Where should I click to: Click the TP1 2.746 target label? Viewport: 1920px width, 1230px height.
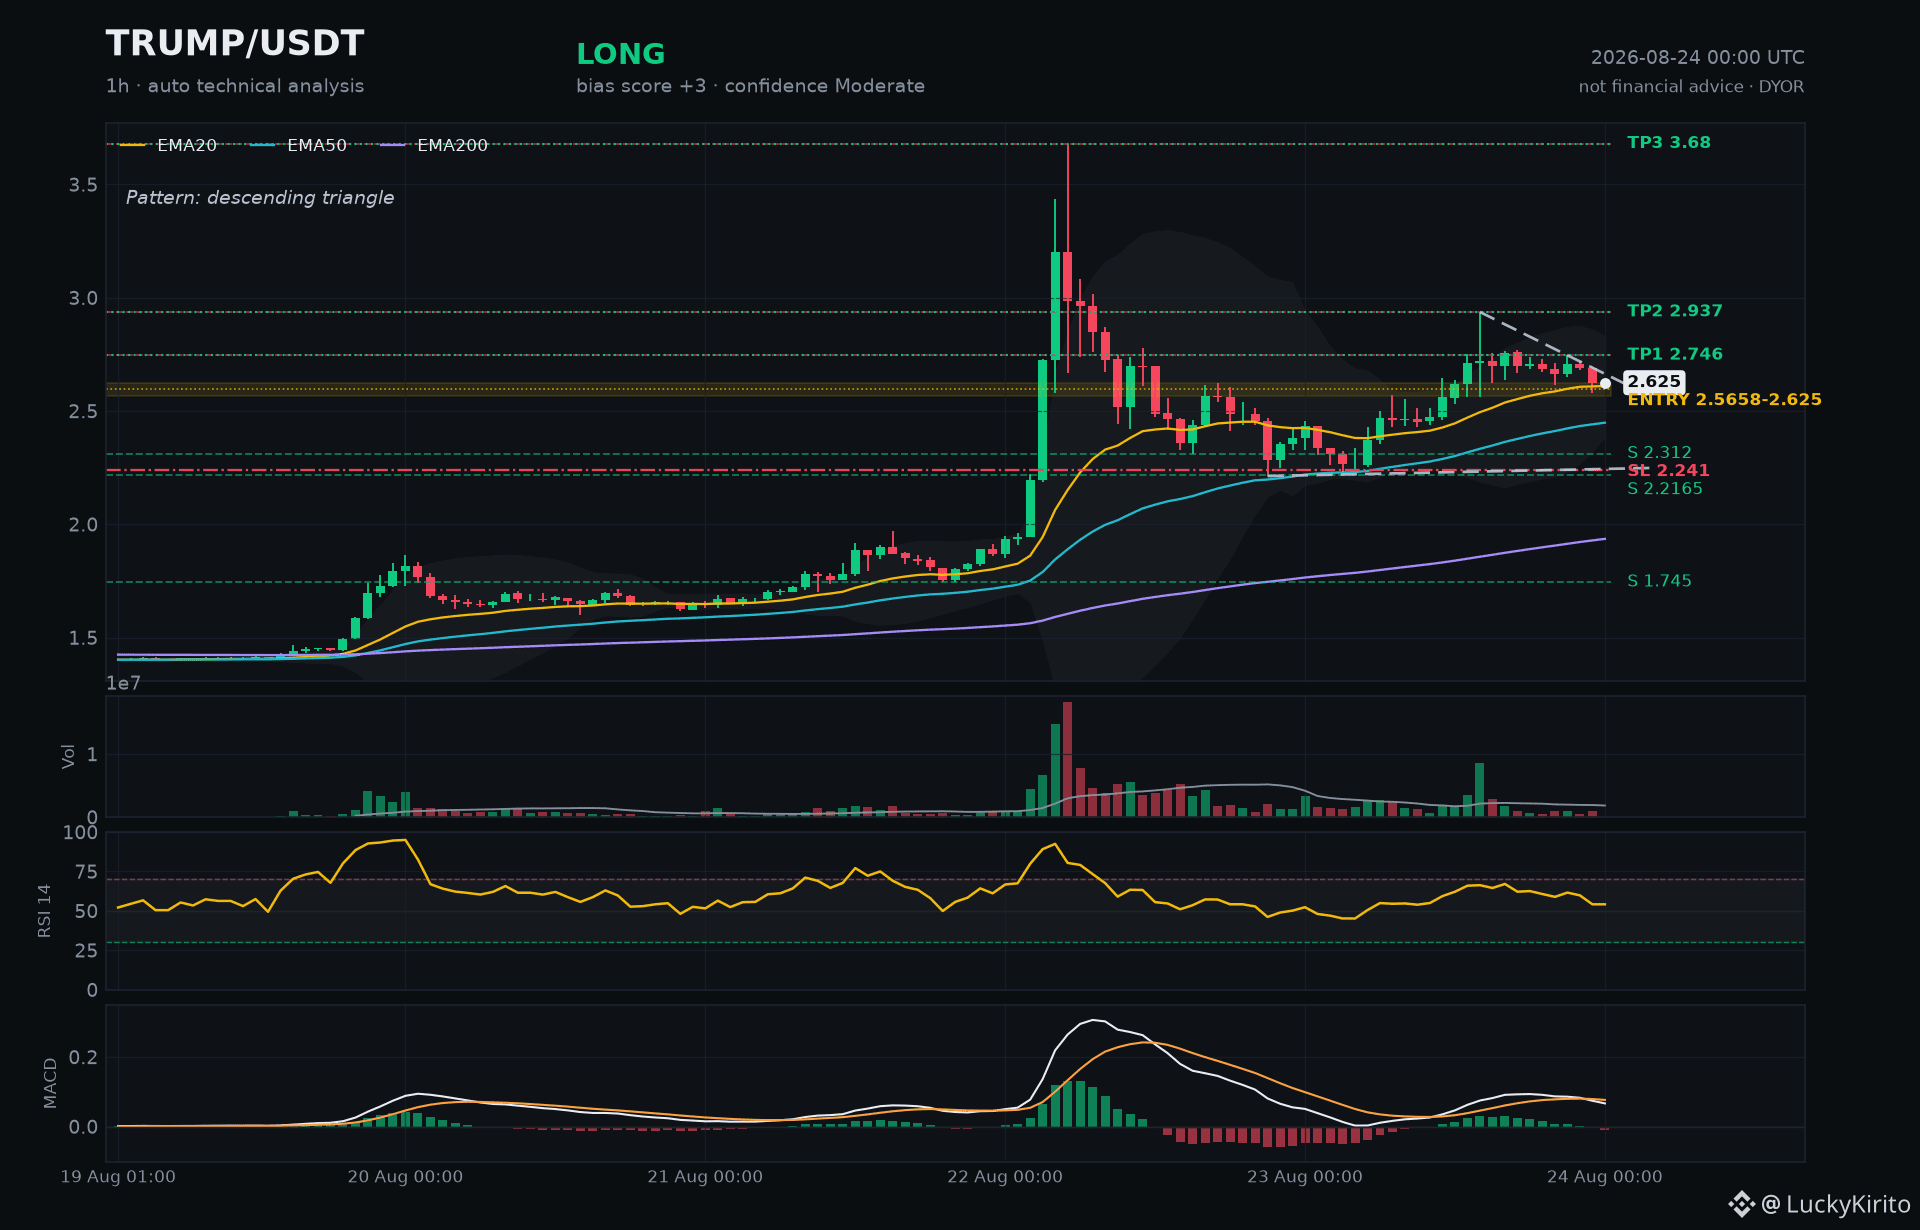pos(1675,354)
